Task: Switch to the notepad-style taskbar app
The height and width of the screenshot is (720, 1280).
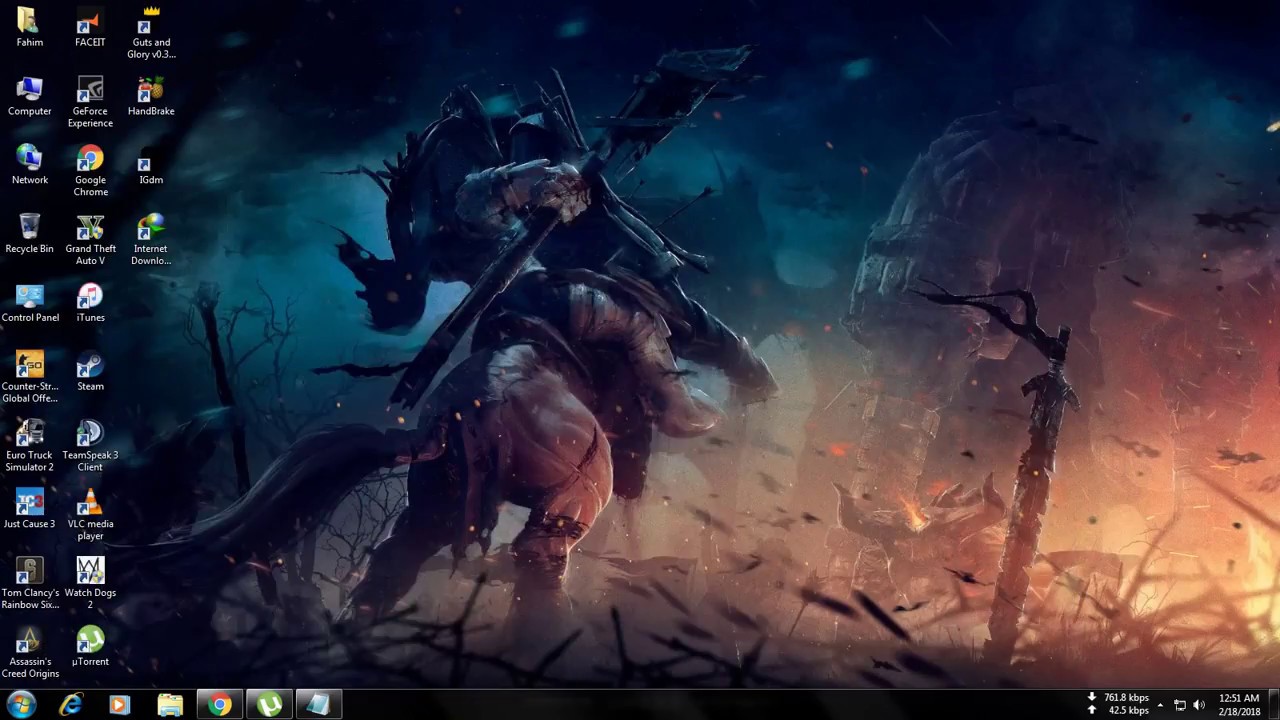Action: coord(318,705)
